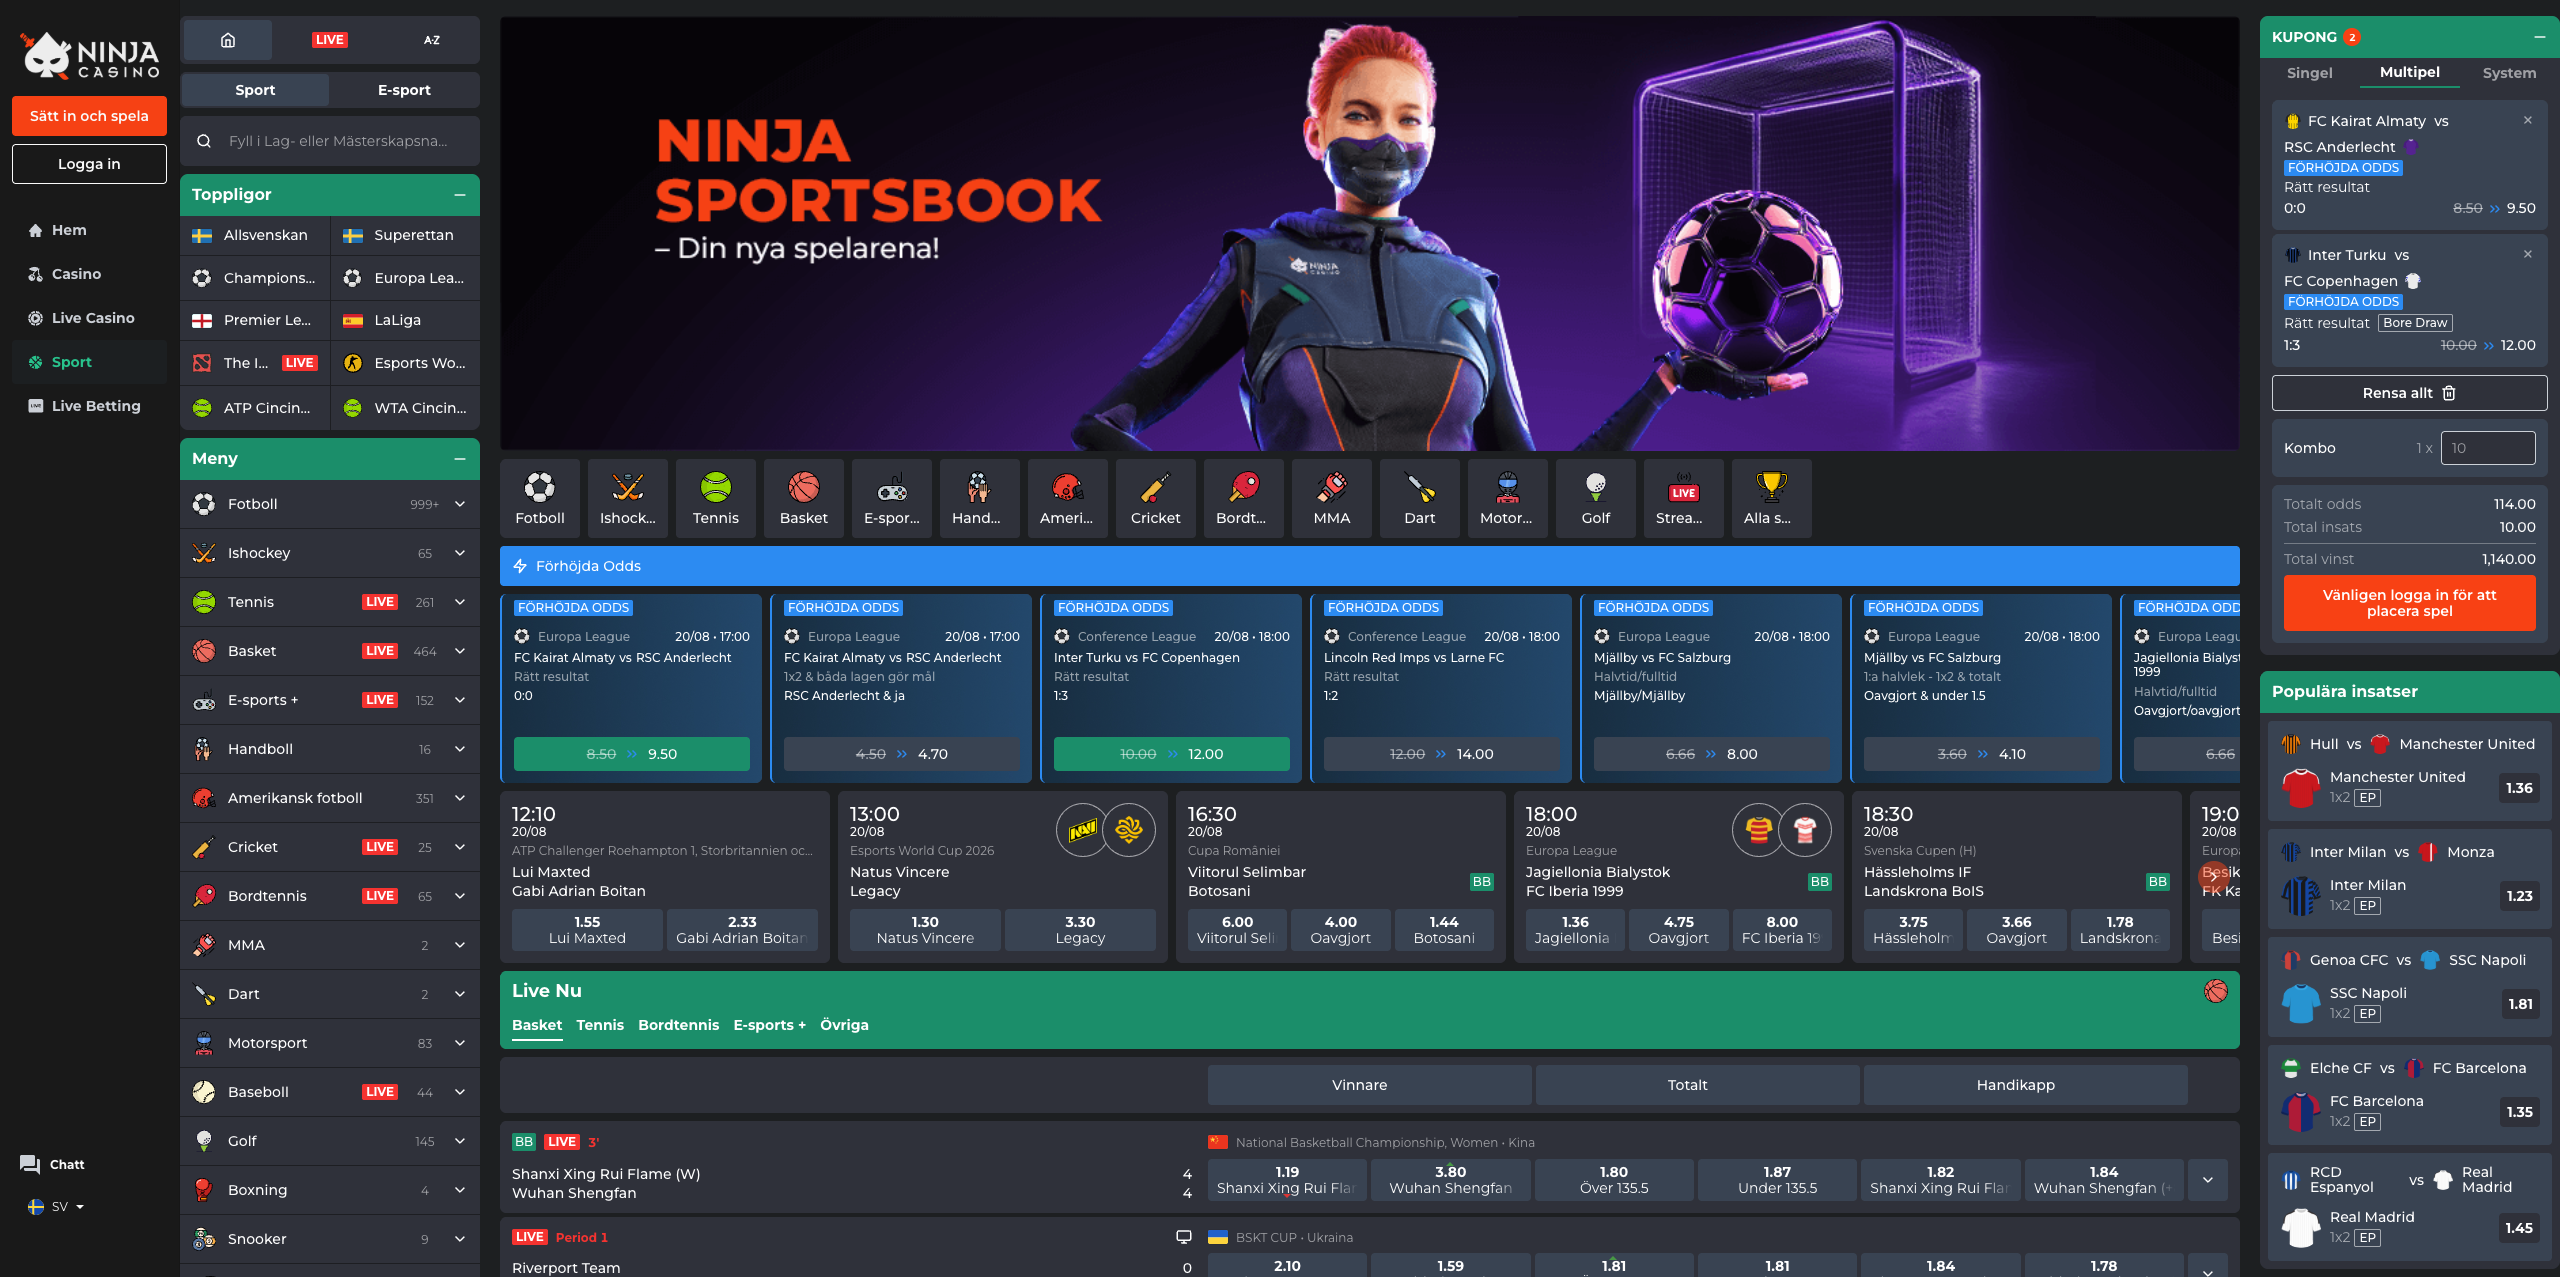Remove Inter Turku bet from coupon
Viewport: 2560px width, 1277px height.
pyautogui.click(x=2528, y=254)
